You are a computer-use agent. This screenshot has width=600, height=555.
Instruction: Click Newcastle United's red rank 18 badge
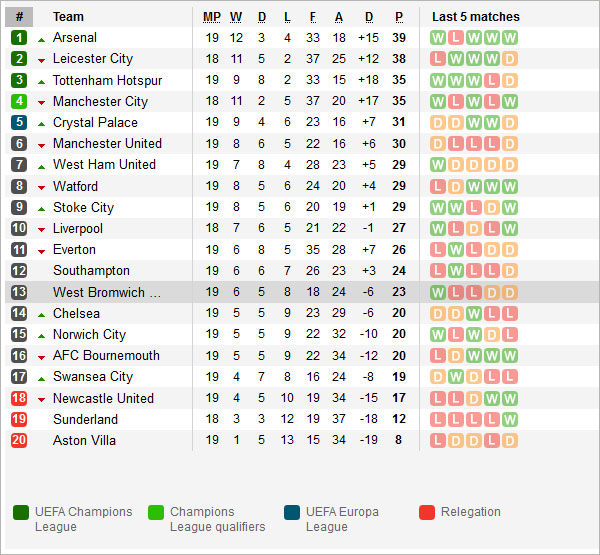(19, 398)
